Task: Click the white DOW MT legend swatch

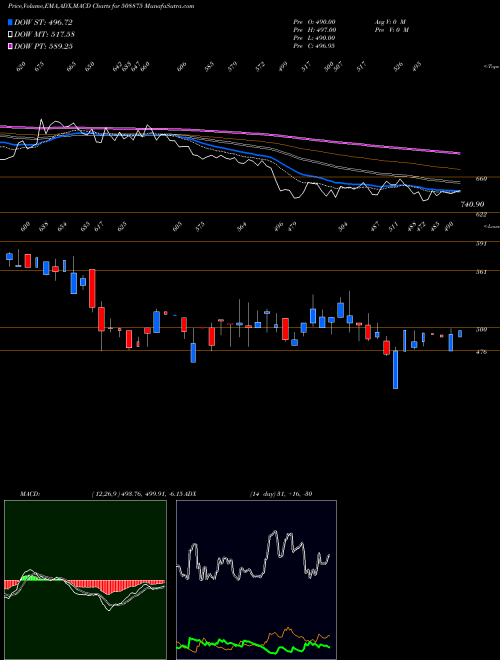Action: 11,34
